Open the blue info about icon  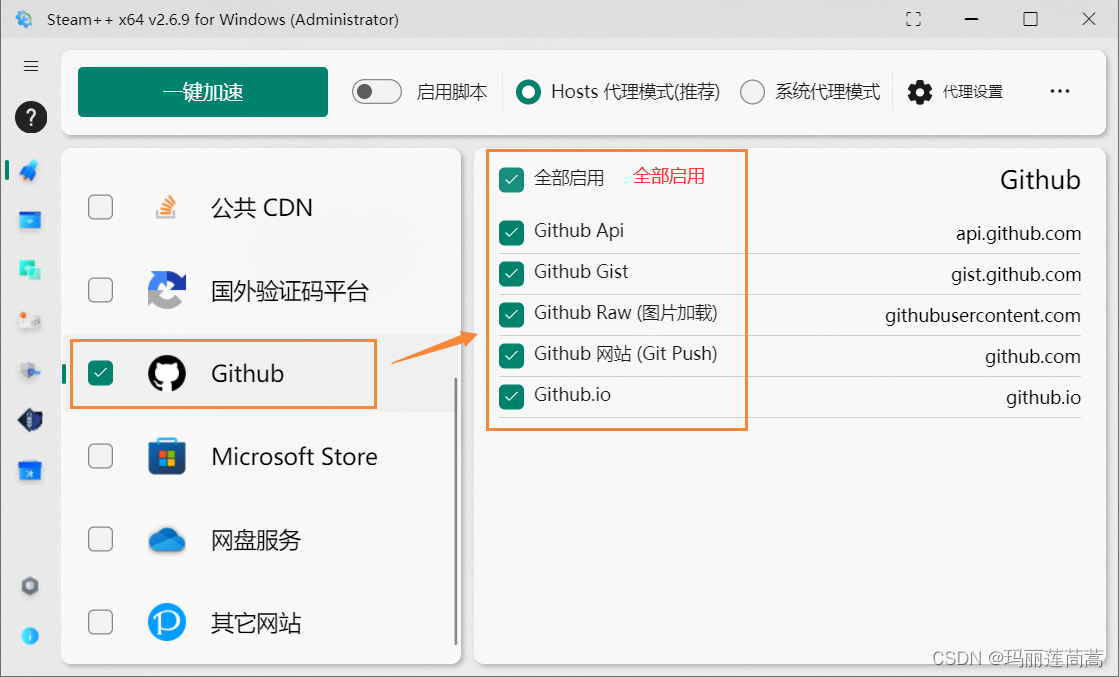pyautogui.click(x=30, y=636)
